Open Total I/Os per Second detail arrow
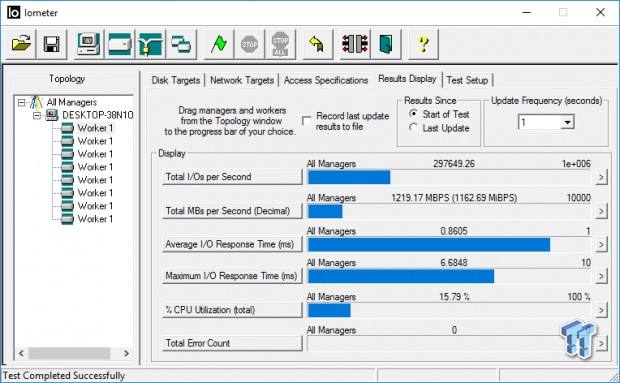620x383 pixels. click(601, 177)
